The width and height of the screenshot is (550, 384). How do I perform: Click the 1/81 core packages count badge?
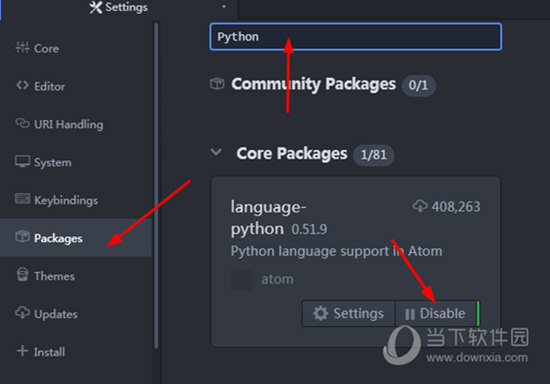374,155
